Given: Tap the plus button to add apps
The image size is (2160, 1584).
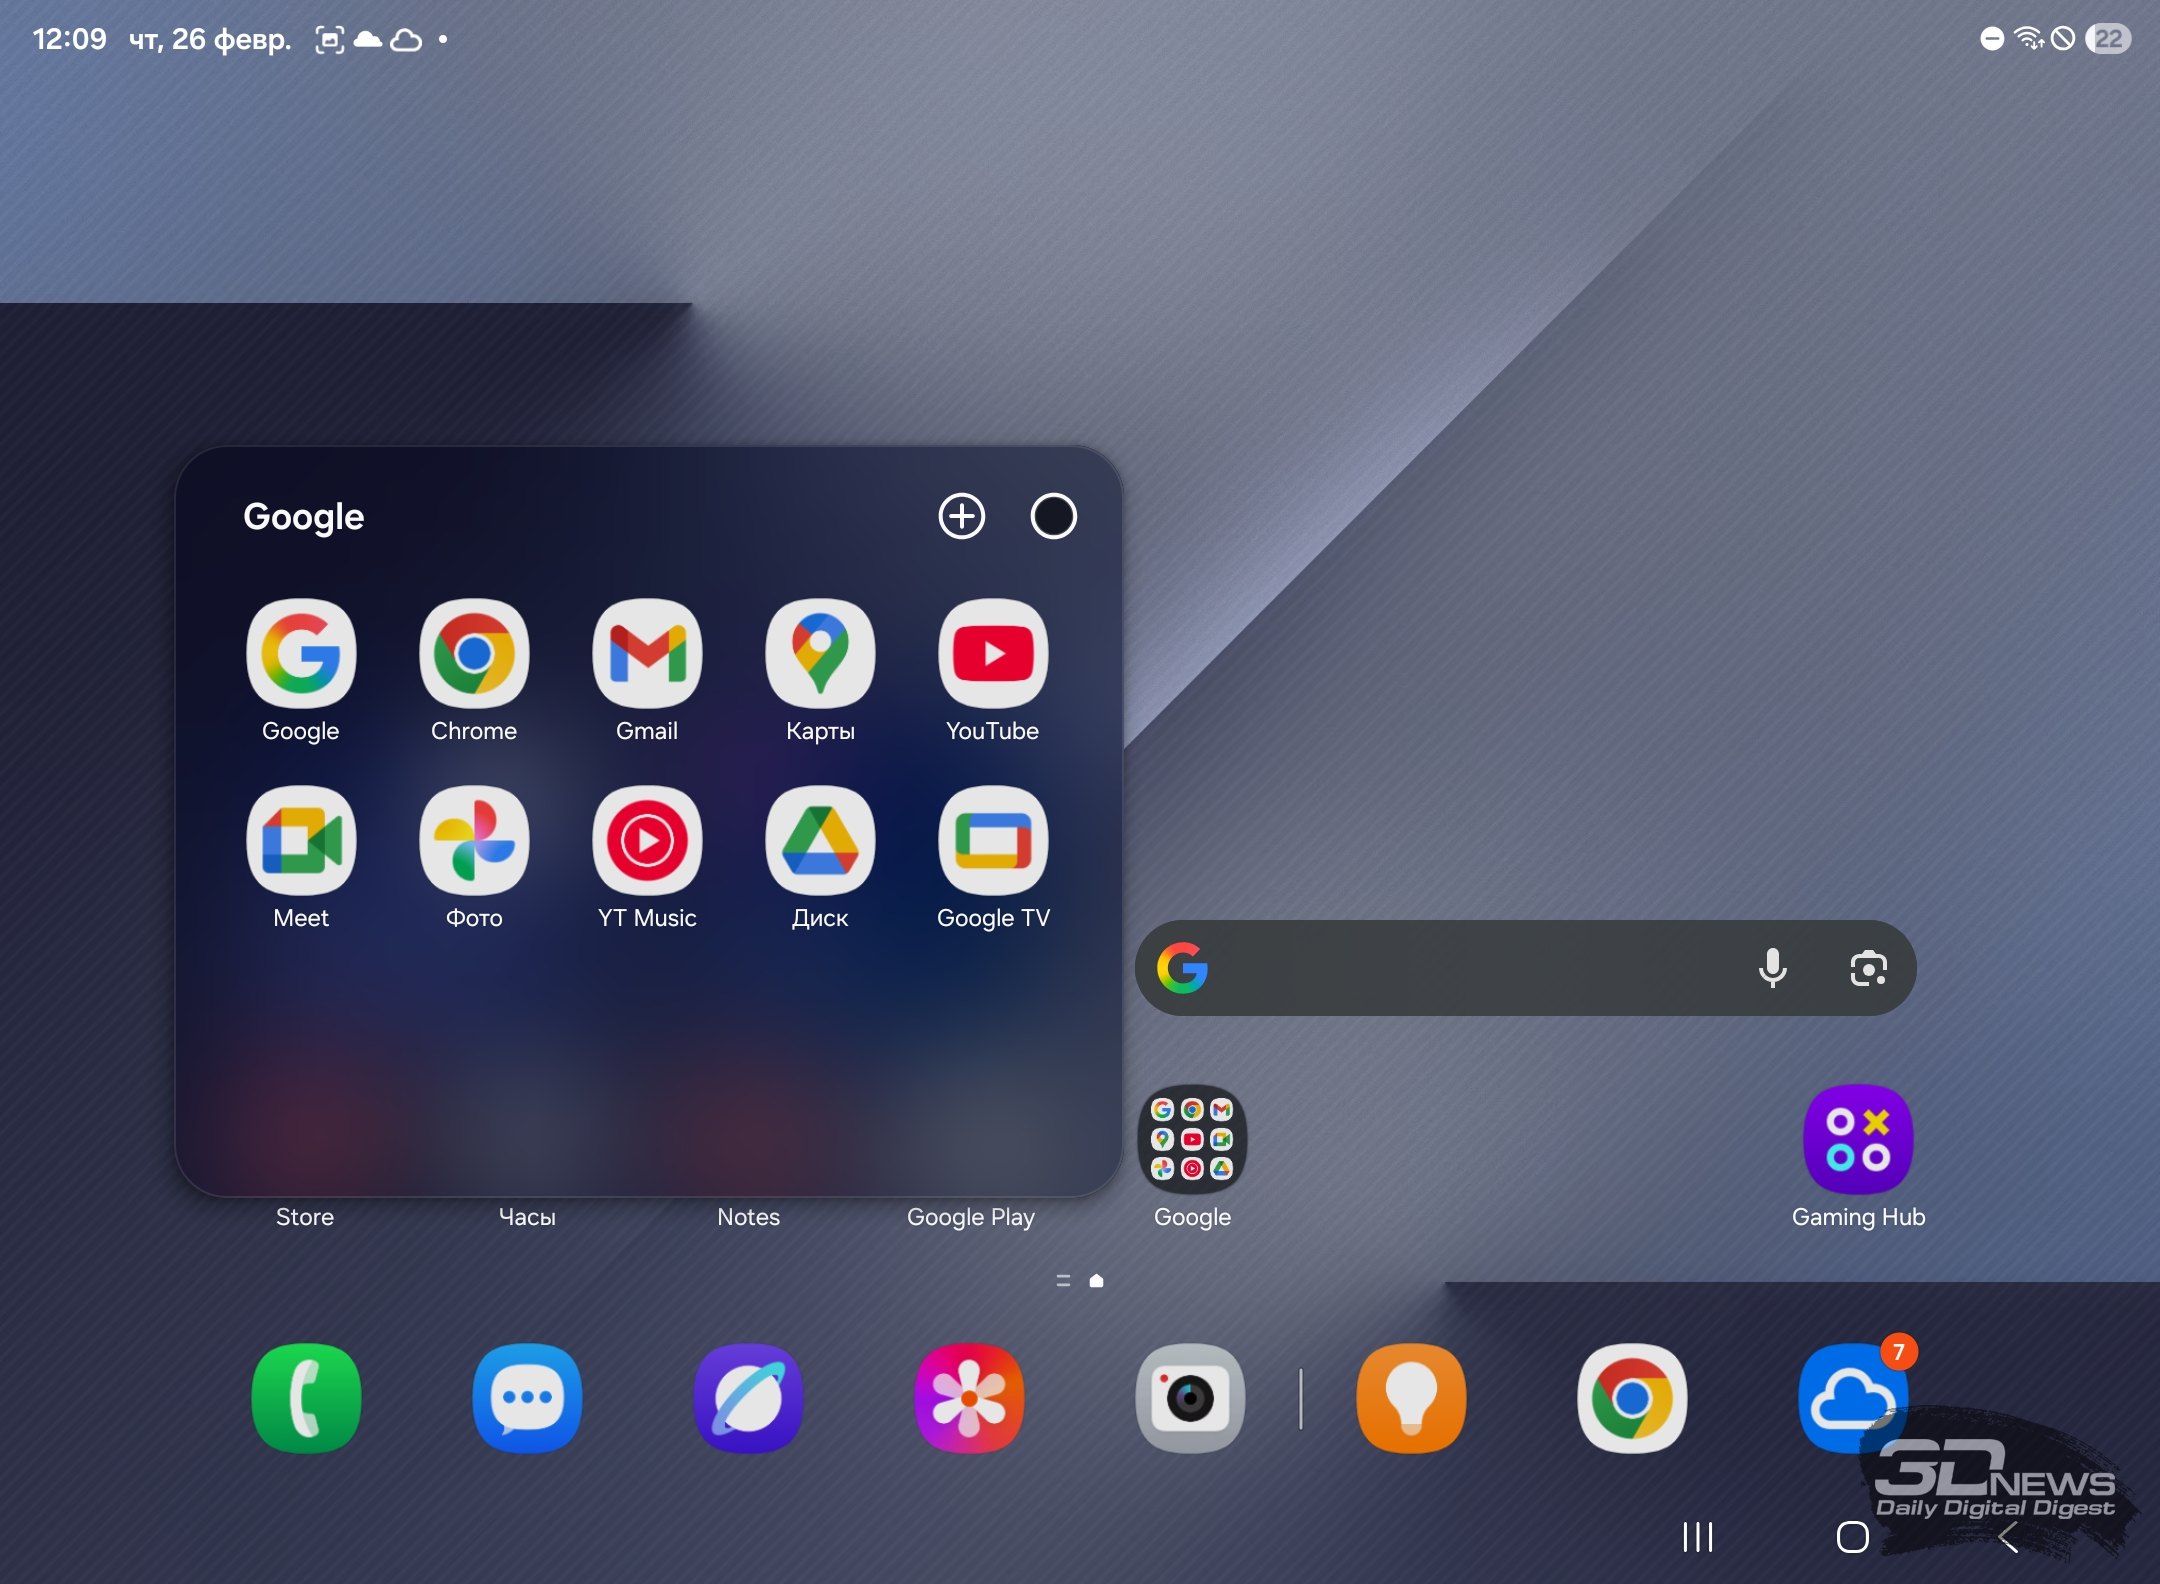Looking at the screenshot, I should click(x=962, y=516).
